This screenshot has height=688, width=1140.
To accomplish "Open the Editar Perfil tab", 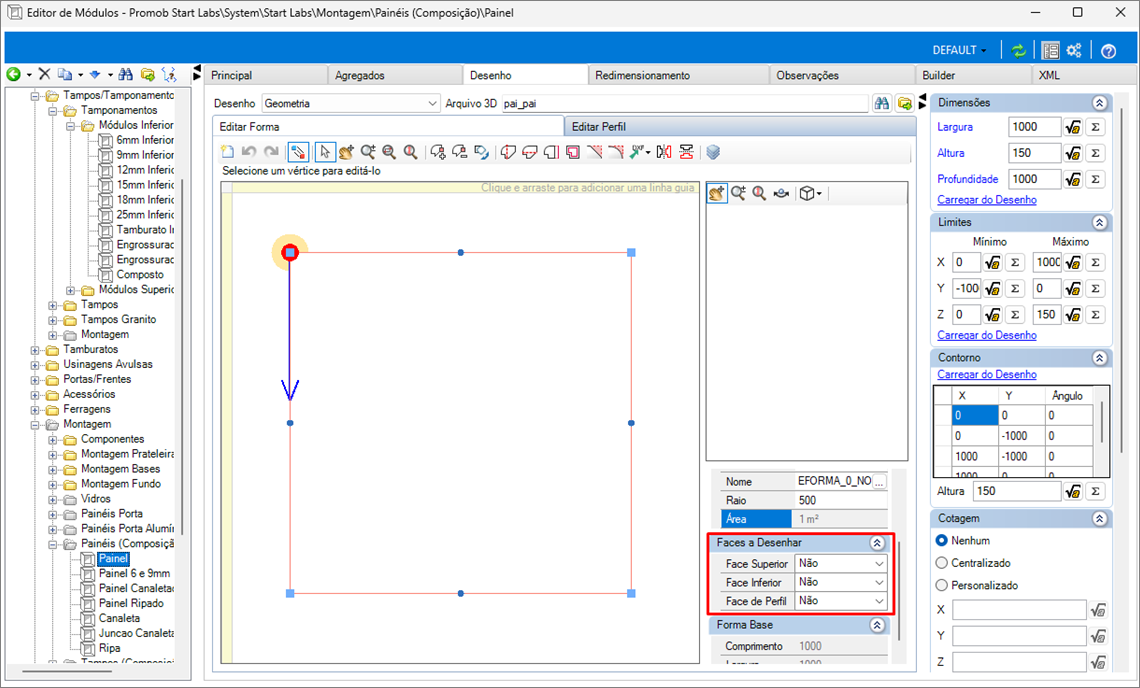I will coord(598,126).
